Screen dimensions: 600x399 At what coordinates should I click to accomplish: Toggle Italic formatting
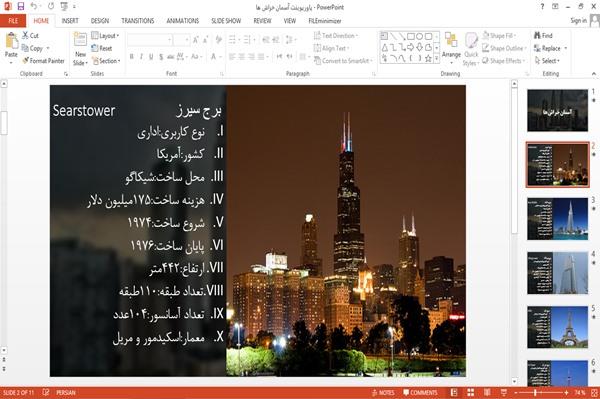(141, 57)
